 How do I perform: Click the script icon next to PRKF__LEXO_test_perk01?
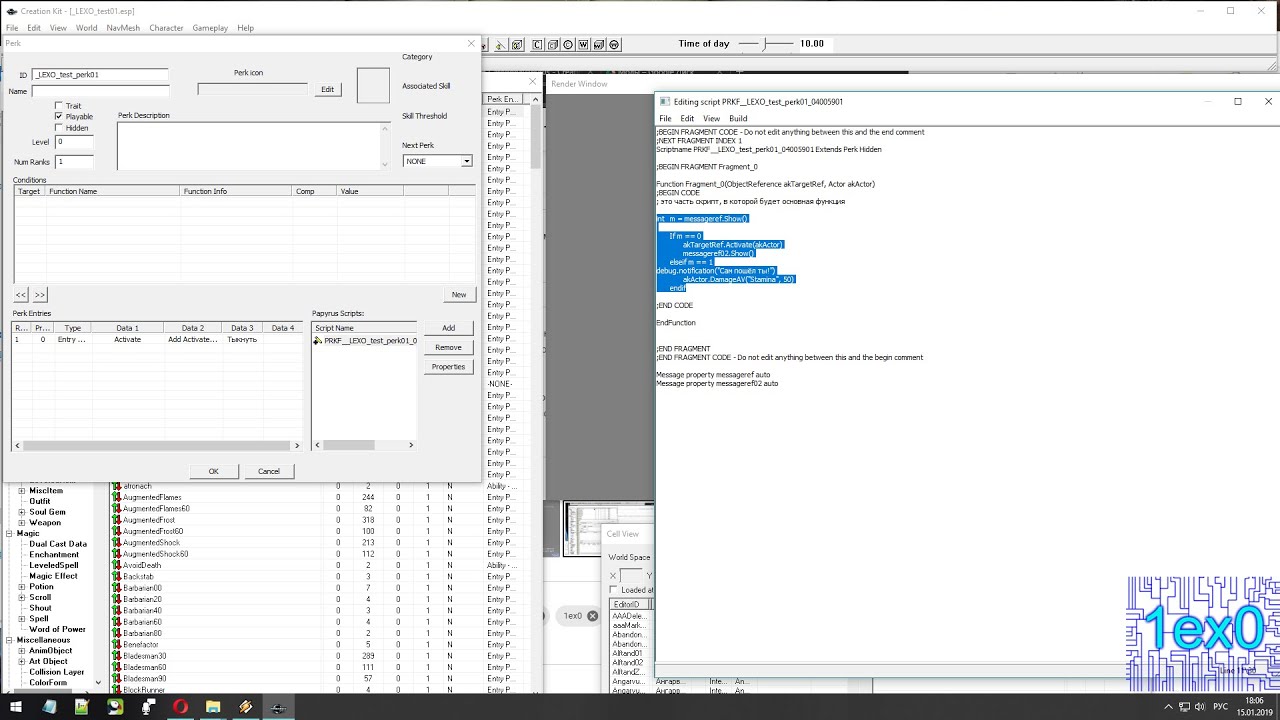pyautogui.click(x=318, y=340)
